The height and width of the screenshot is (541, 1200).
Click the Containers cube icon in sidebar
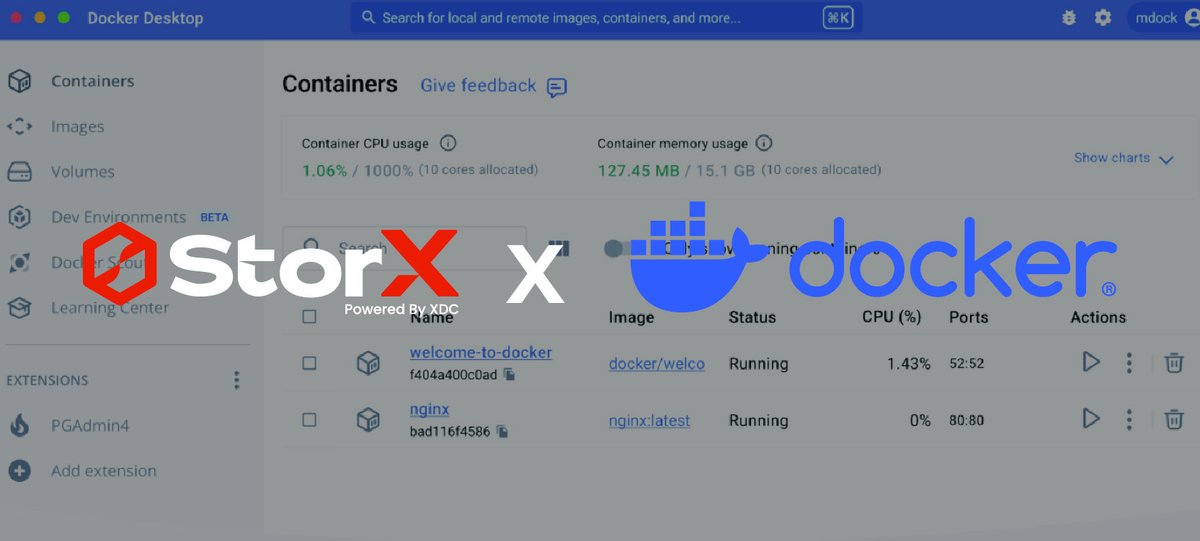coord(20,81)
